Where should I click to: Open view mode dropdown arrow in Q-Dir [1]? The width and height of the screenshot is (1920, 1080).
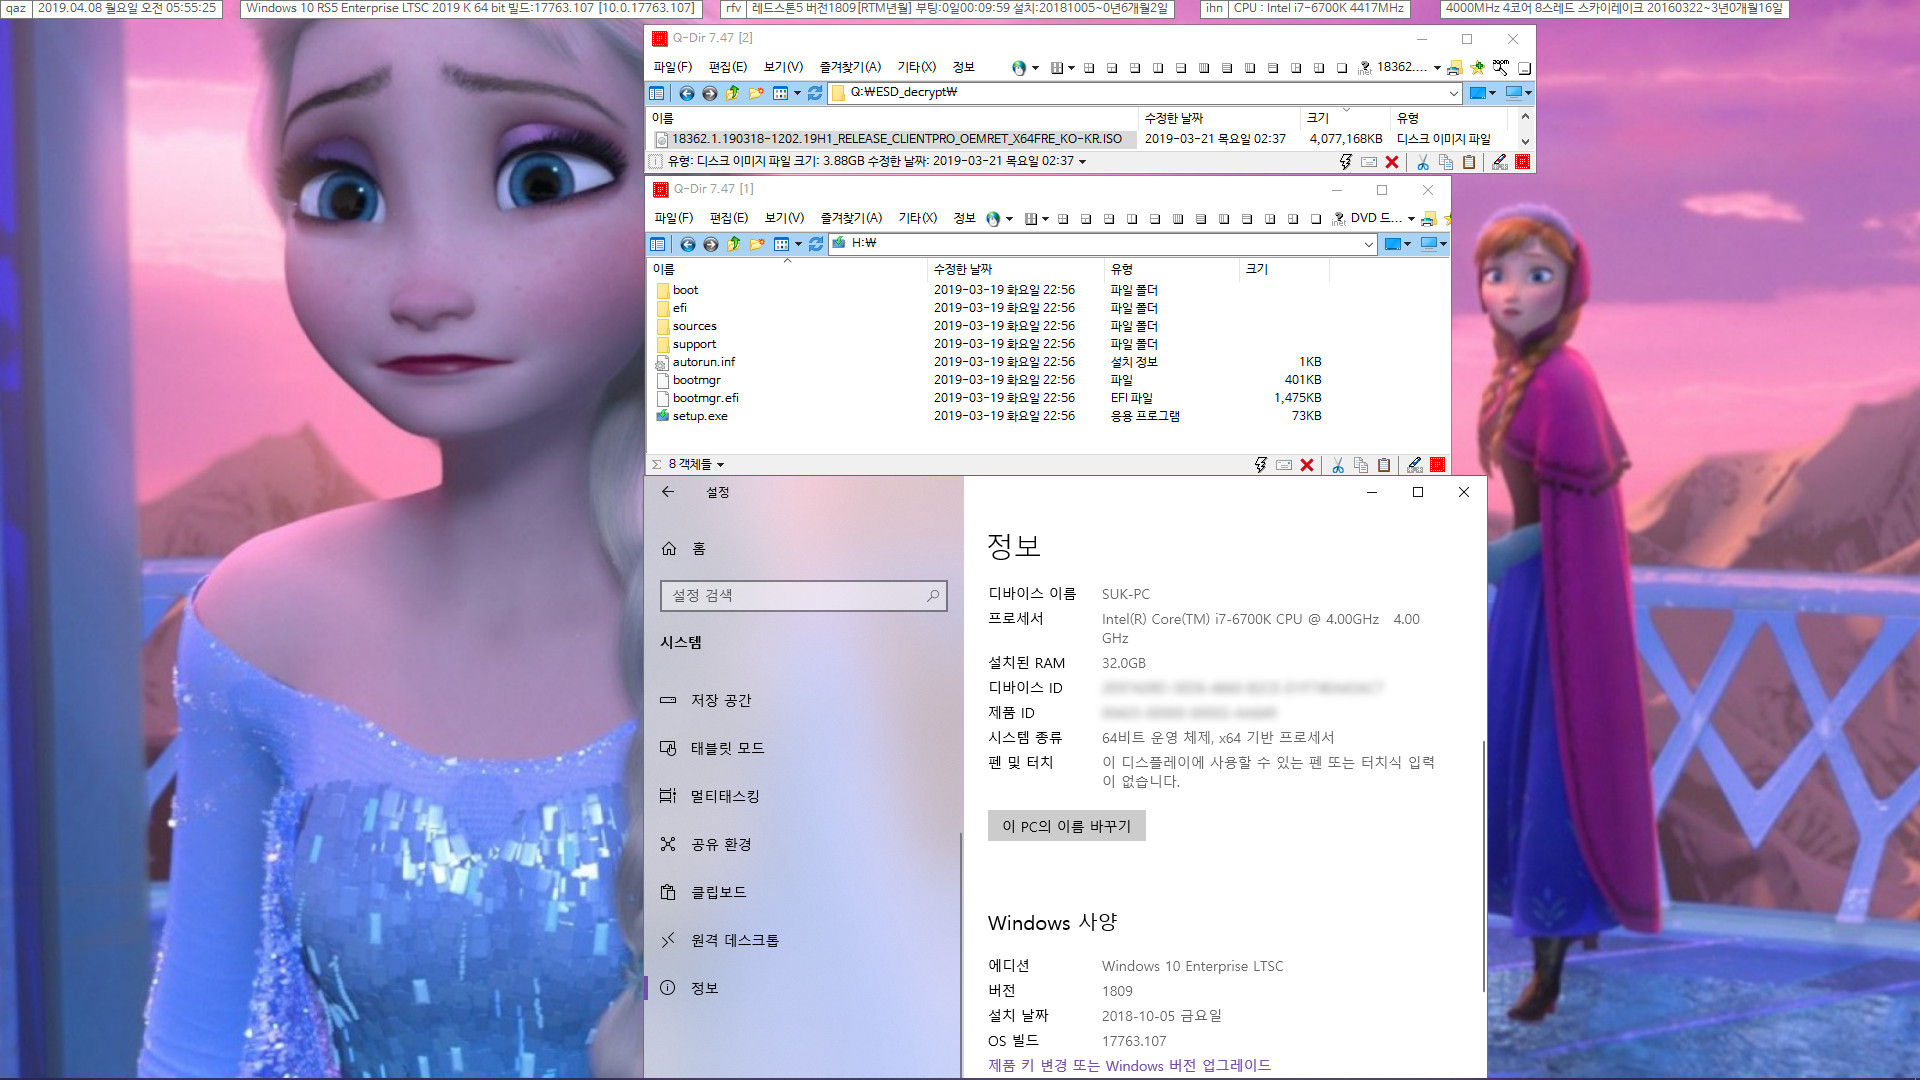798,244
